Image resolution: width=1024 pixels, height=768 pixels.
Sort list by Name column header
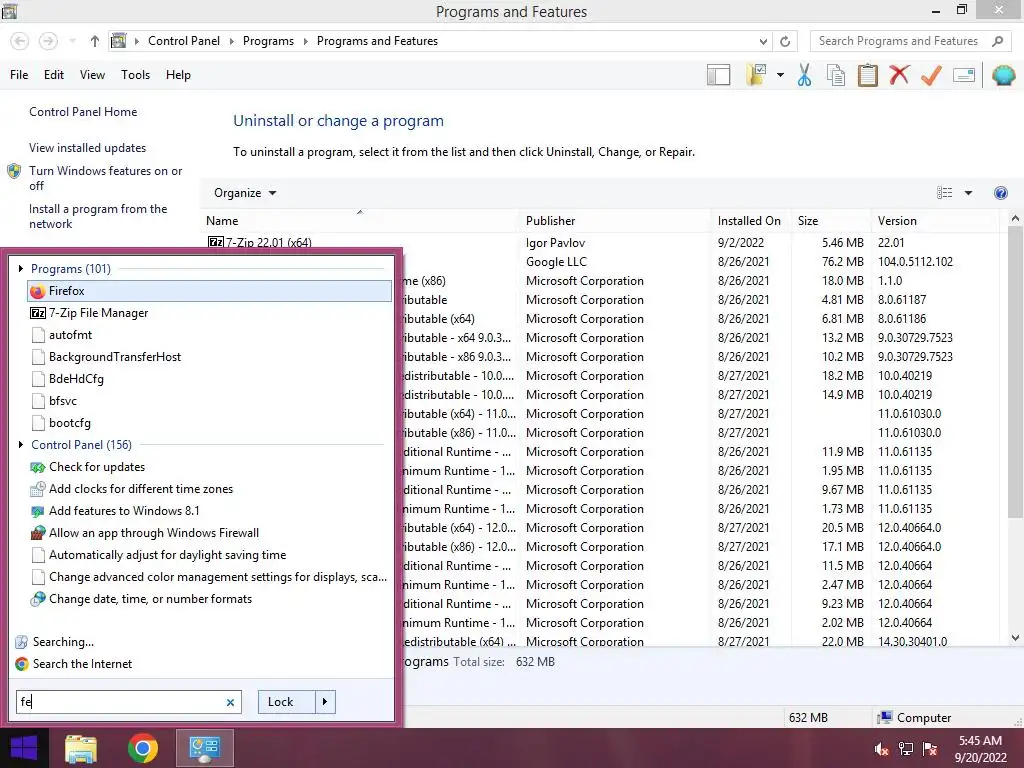[359, 221]
